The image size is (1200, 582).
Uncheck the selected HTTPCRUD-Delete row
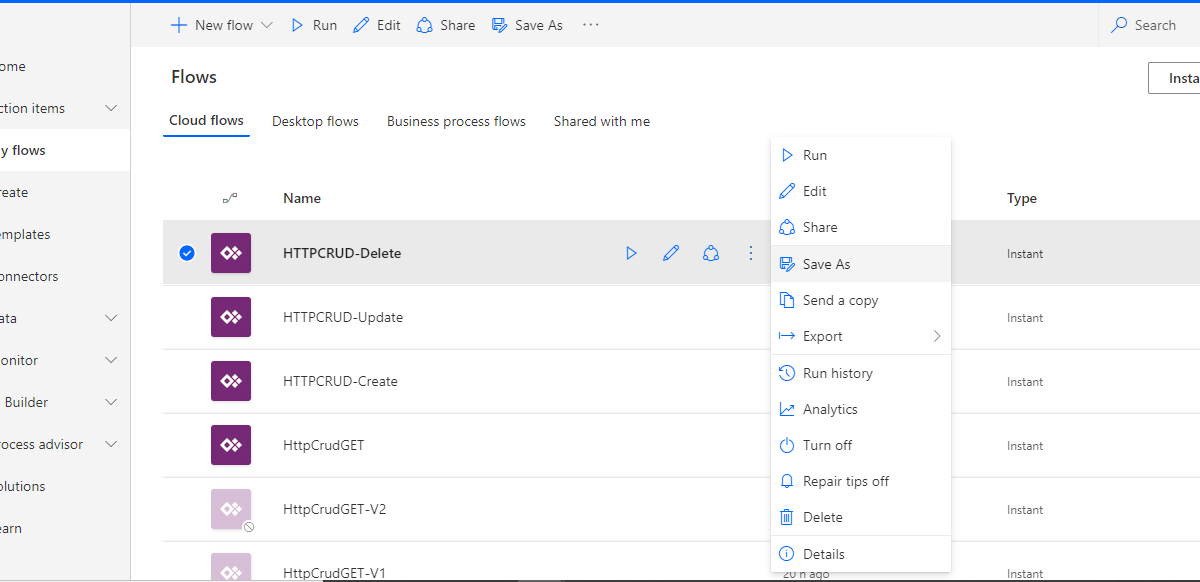tap(187, 252)
